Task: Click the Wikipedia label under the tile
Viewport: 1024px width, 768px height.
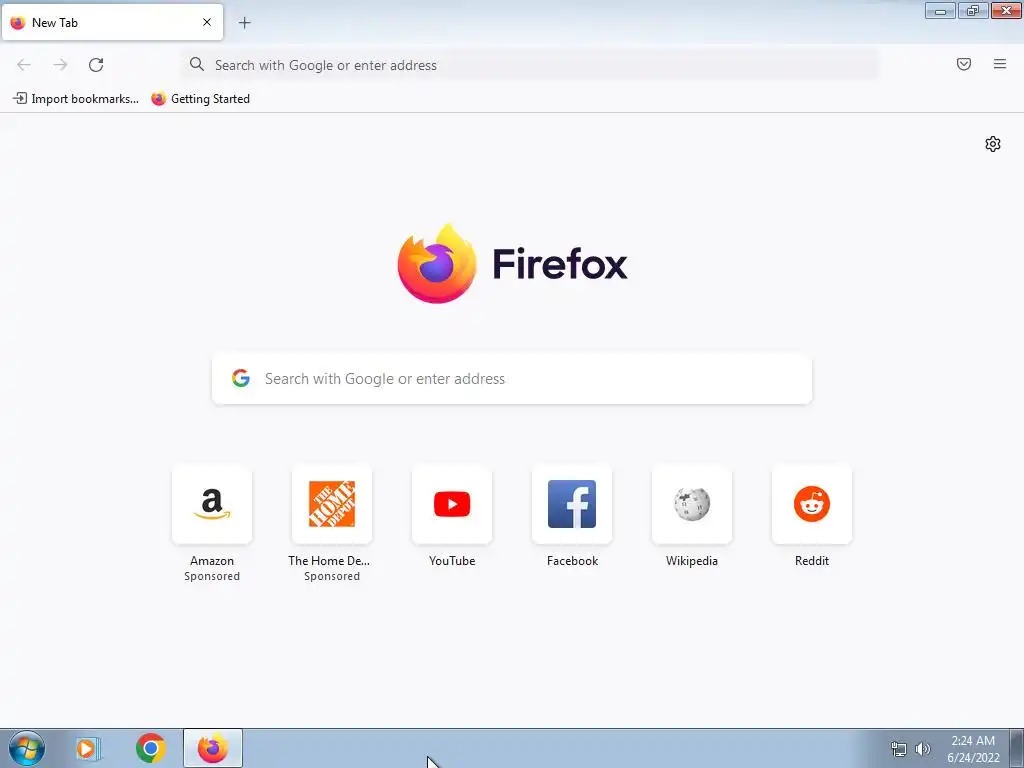Action: 692,561
